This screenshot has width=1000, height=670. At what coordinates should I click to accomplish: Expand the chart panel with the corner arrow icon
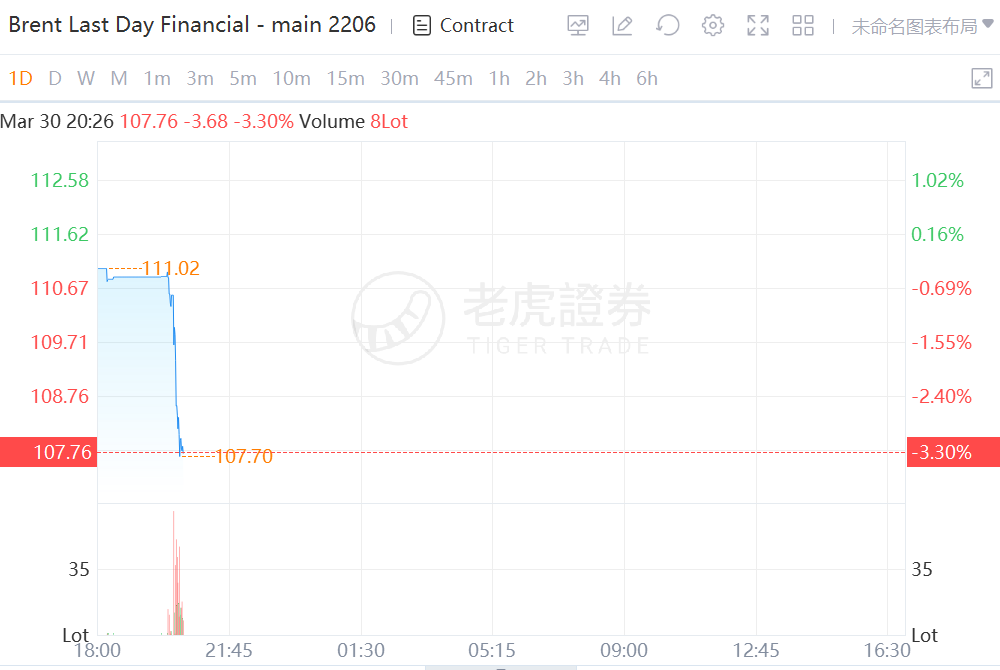(982, 79)
